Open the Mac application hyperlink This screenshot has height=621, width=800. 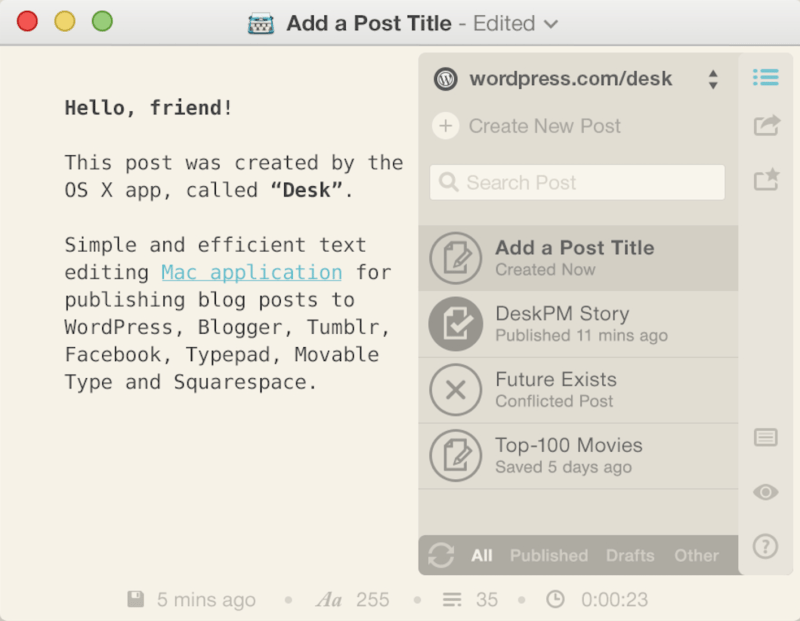pos(252,272)
